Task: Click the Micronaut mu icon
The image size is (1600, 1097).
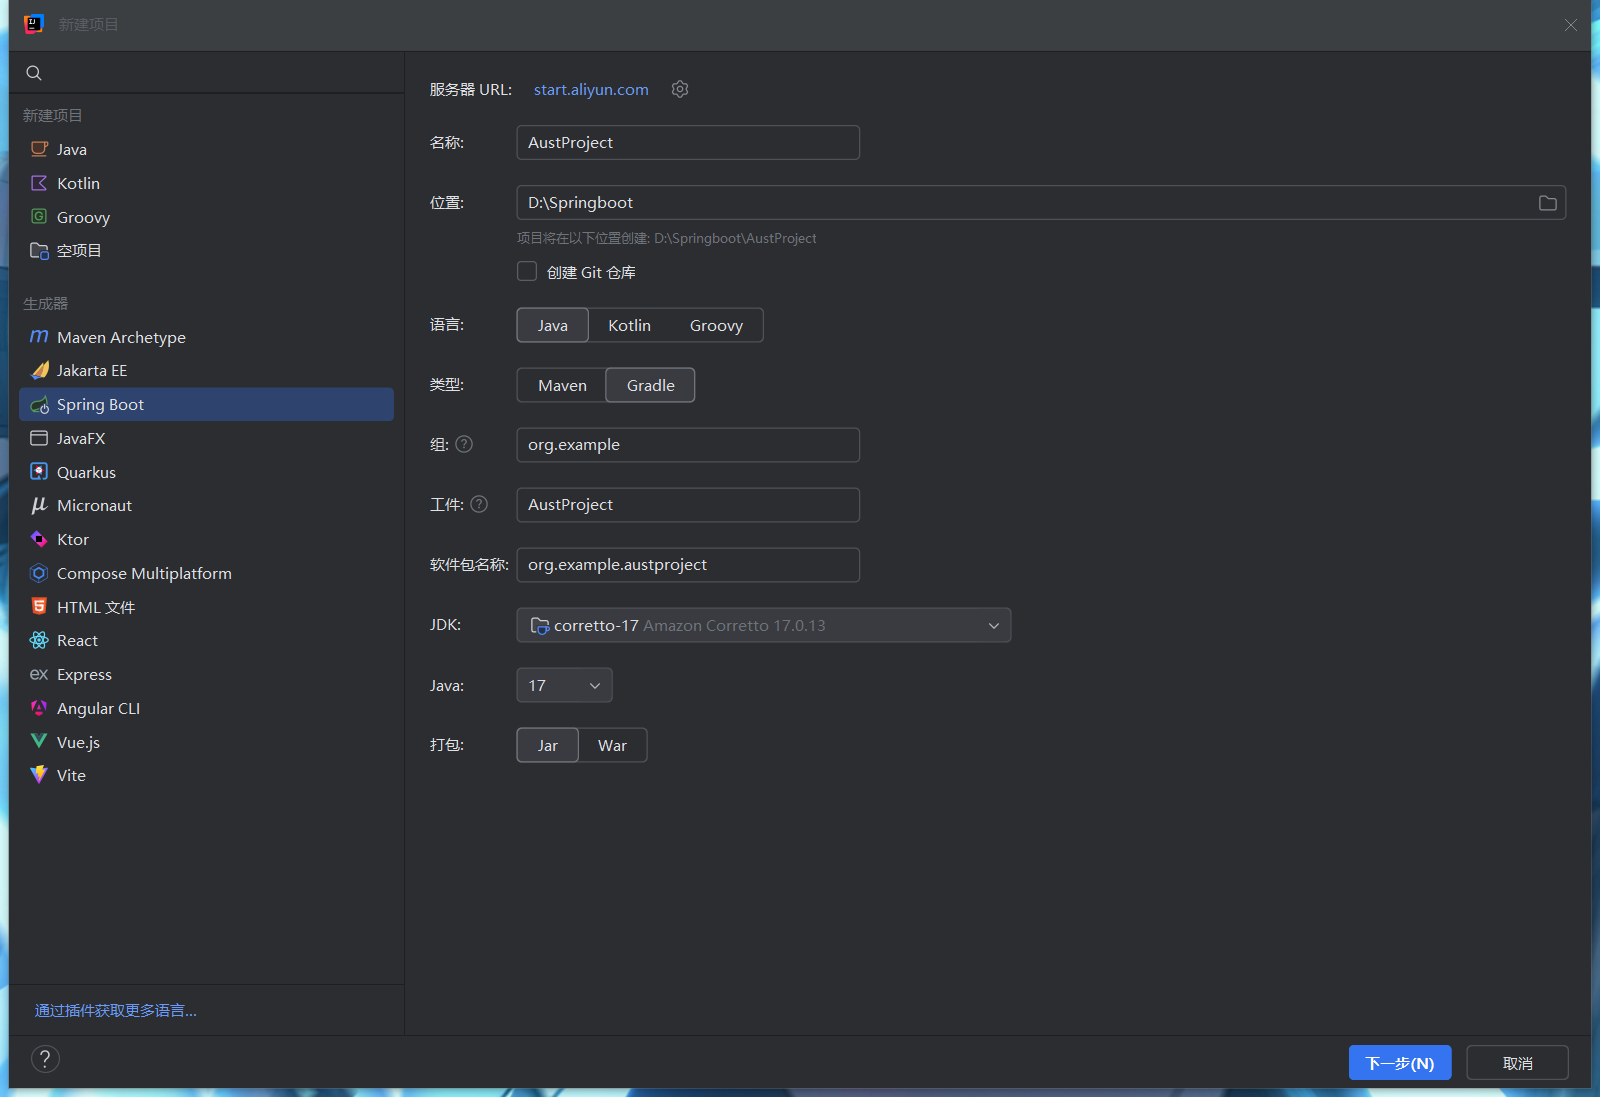Action: click(39, 505)
